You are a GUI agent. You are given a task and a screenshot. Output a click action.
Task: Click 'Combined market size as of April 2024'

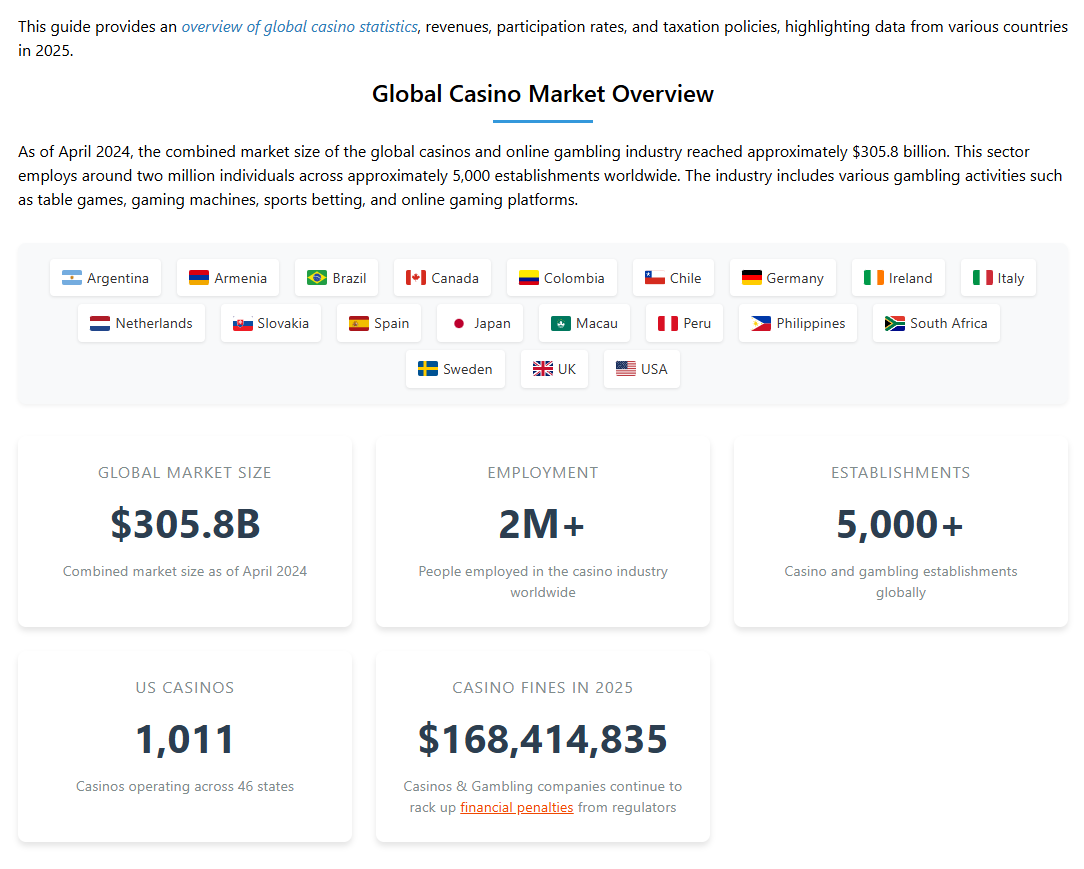[x=185, y=572]
